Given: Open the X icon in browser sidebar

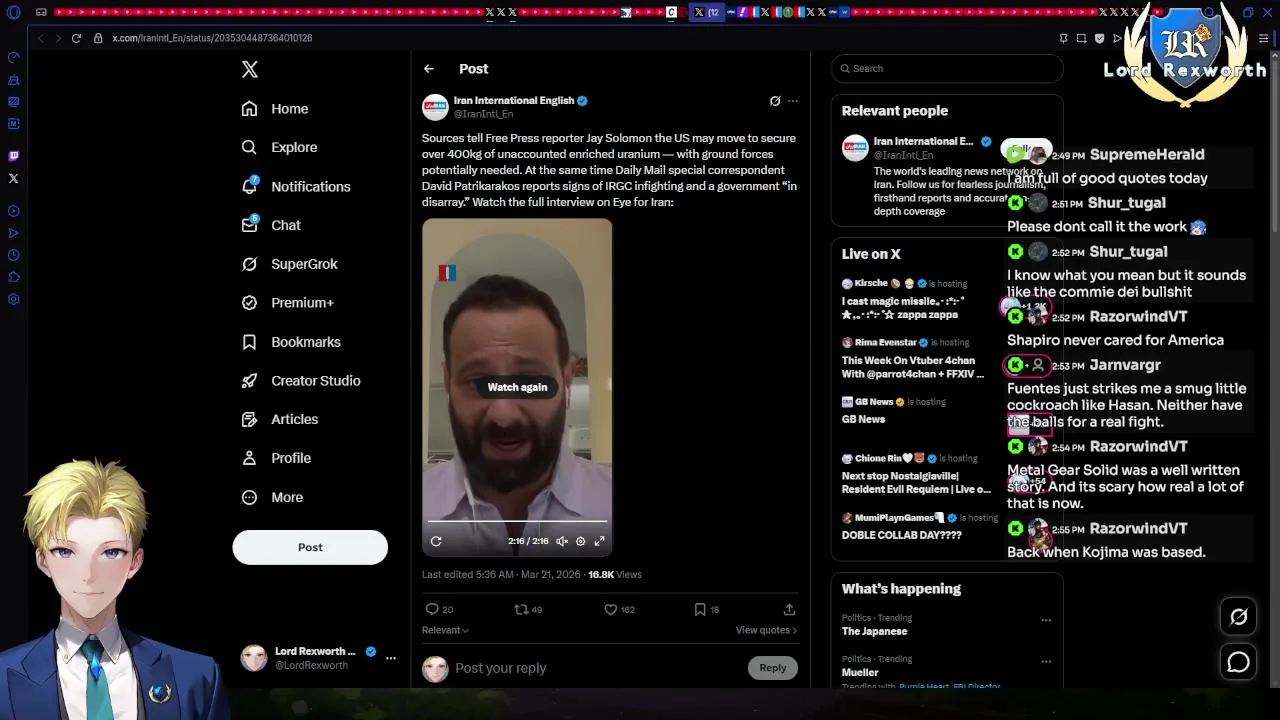Looking at the screenshot, I should (13, 178).
